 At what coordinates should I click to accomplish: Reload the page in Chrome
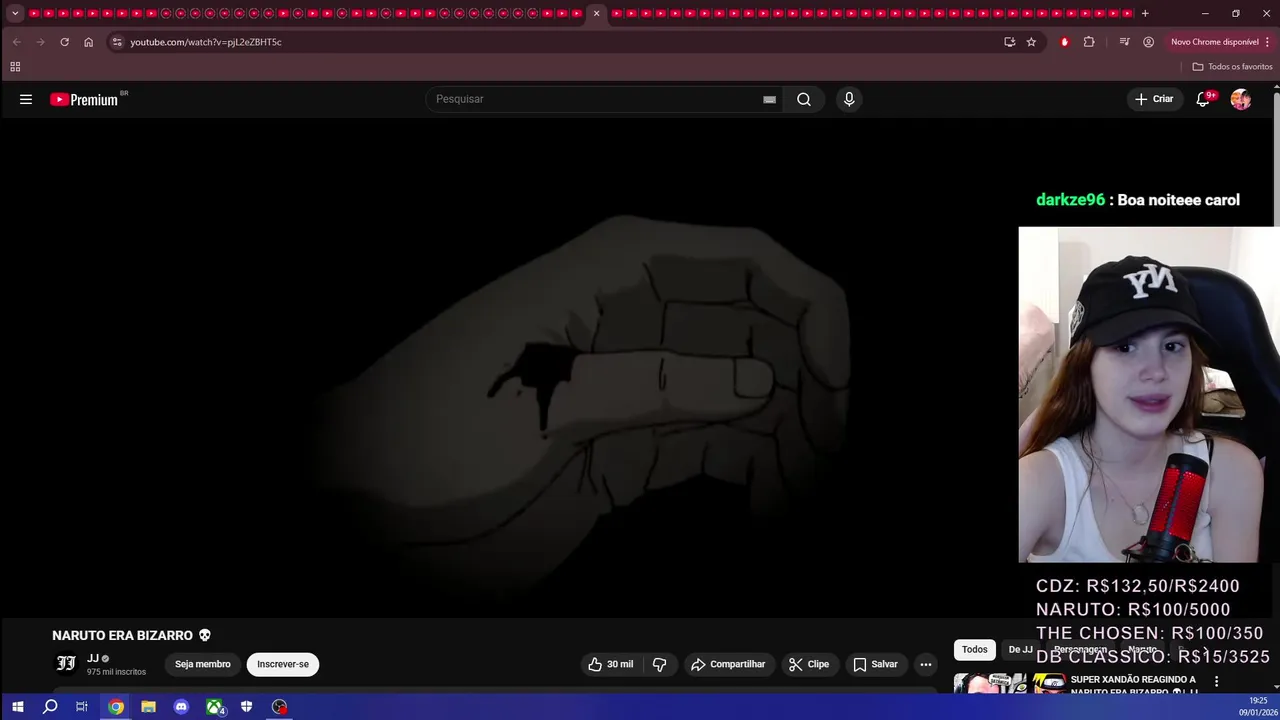64,42
